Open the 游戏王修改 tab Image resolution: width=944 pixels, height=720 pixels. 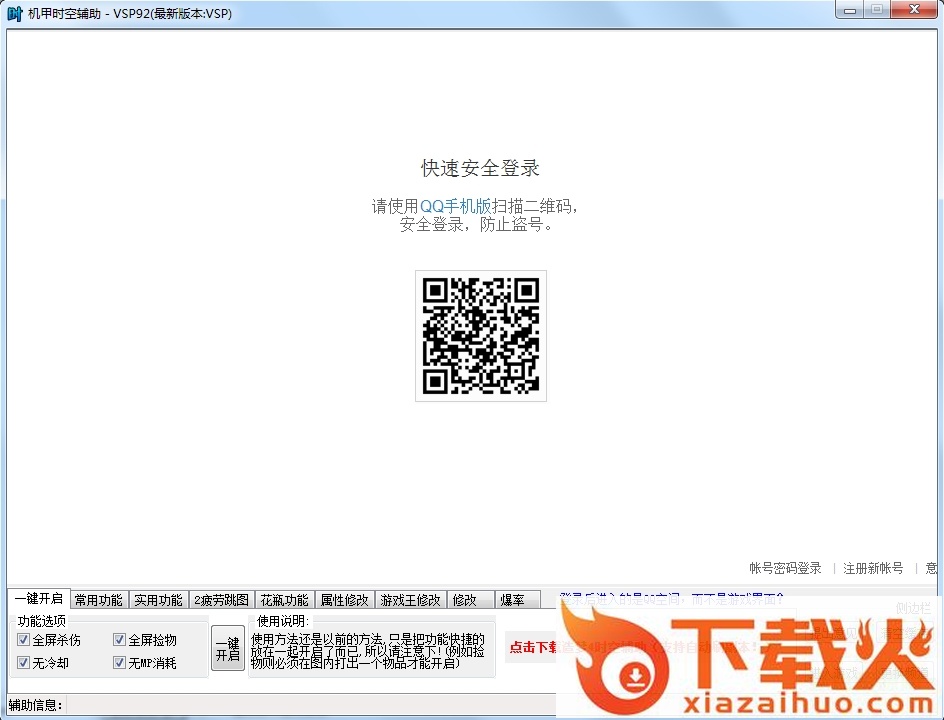coord(411,600)
